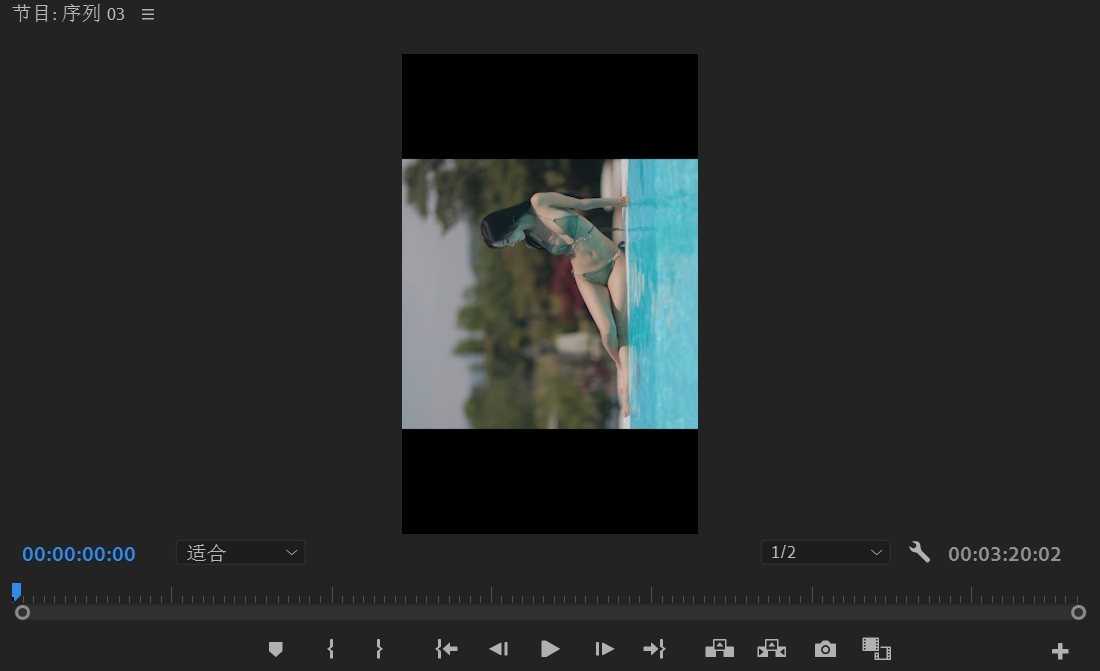Click left handle of zoom scroll bar
The width and height of the screenshot is (1100, 671).
(22, 613)
